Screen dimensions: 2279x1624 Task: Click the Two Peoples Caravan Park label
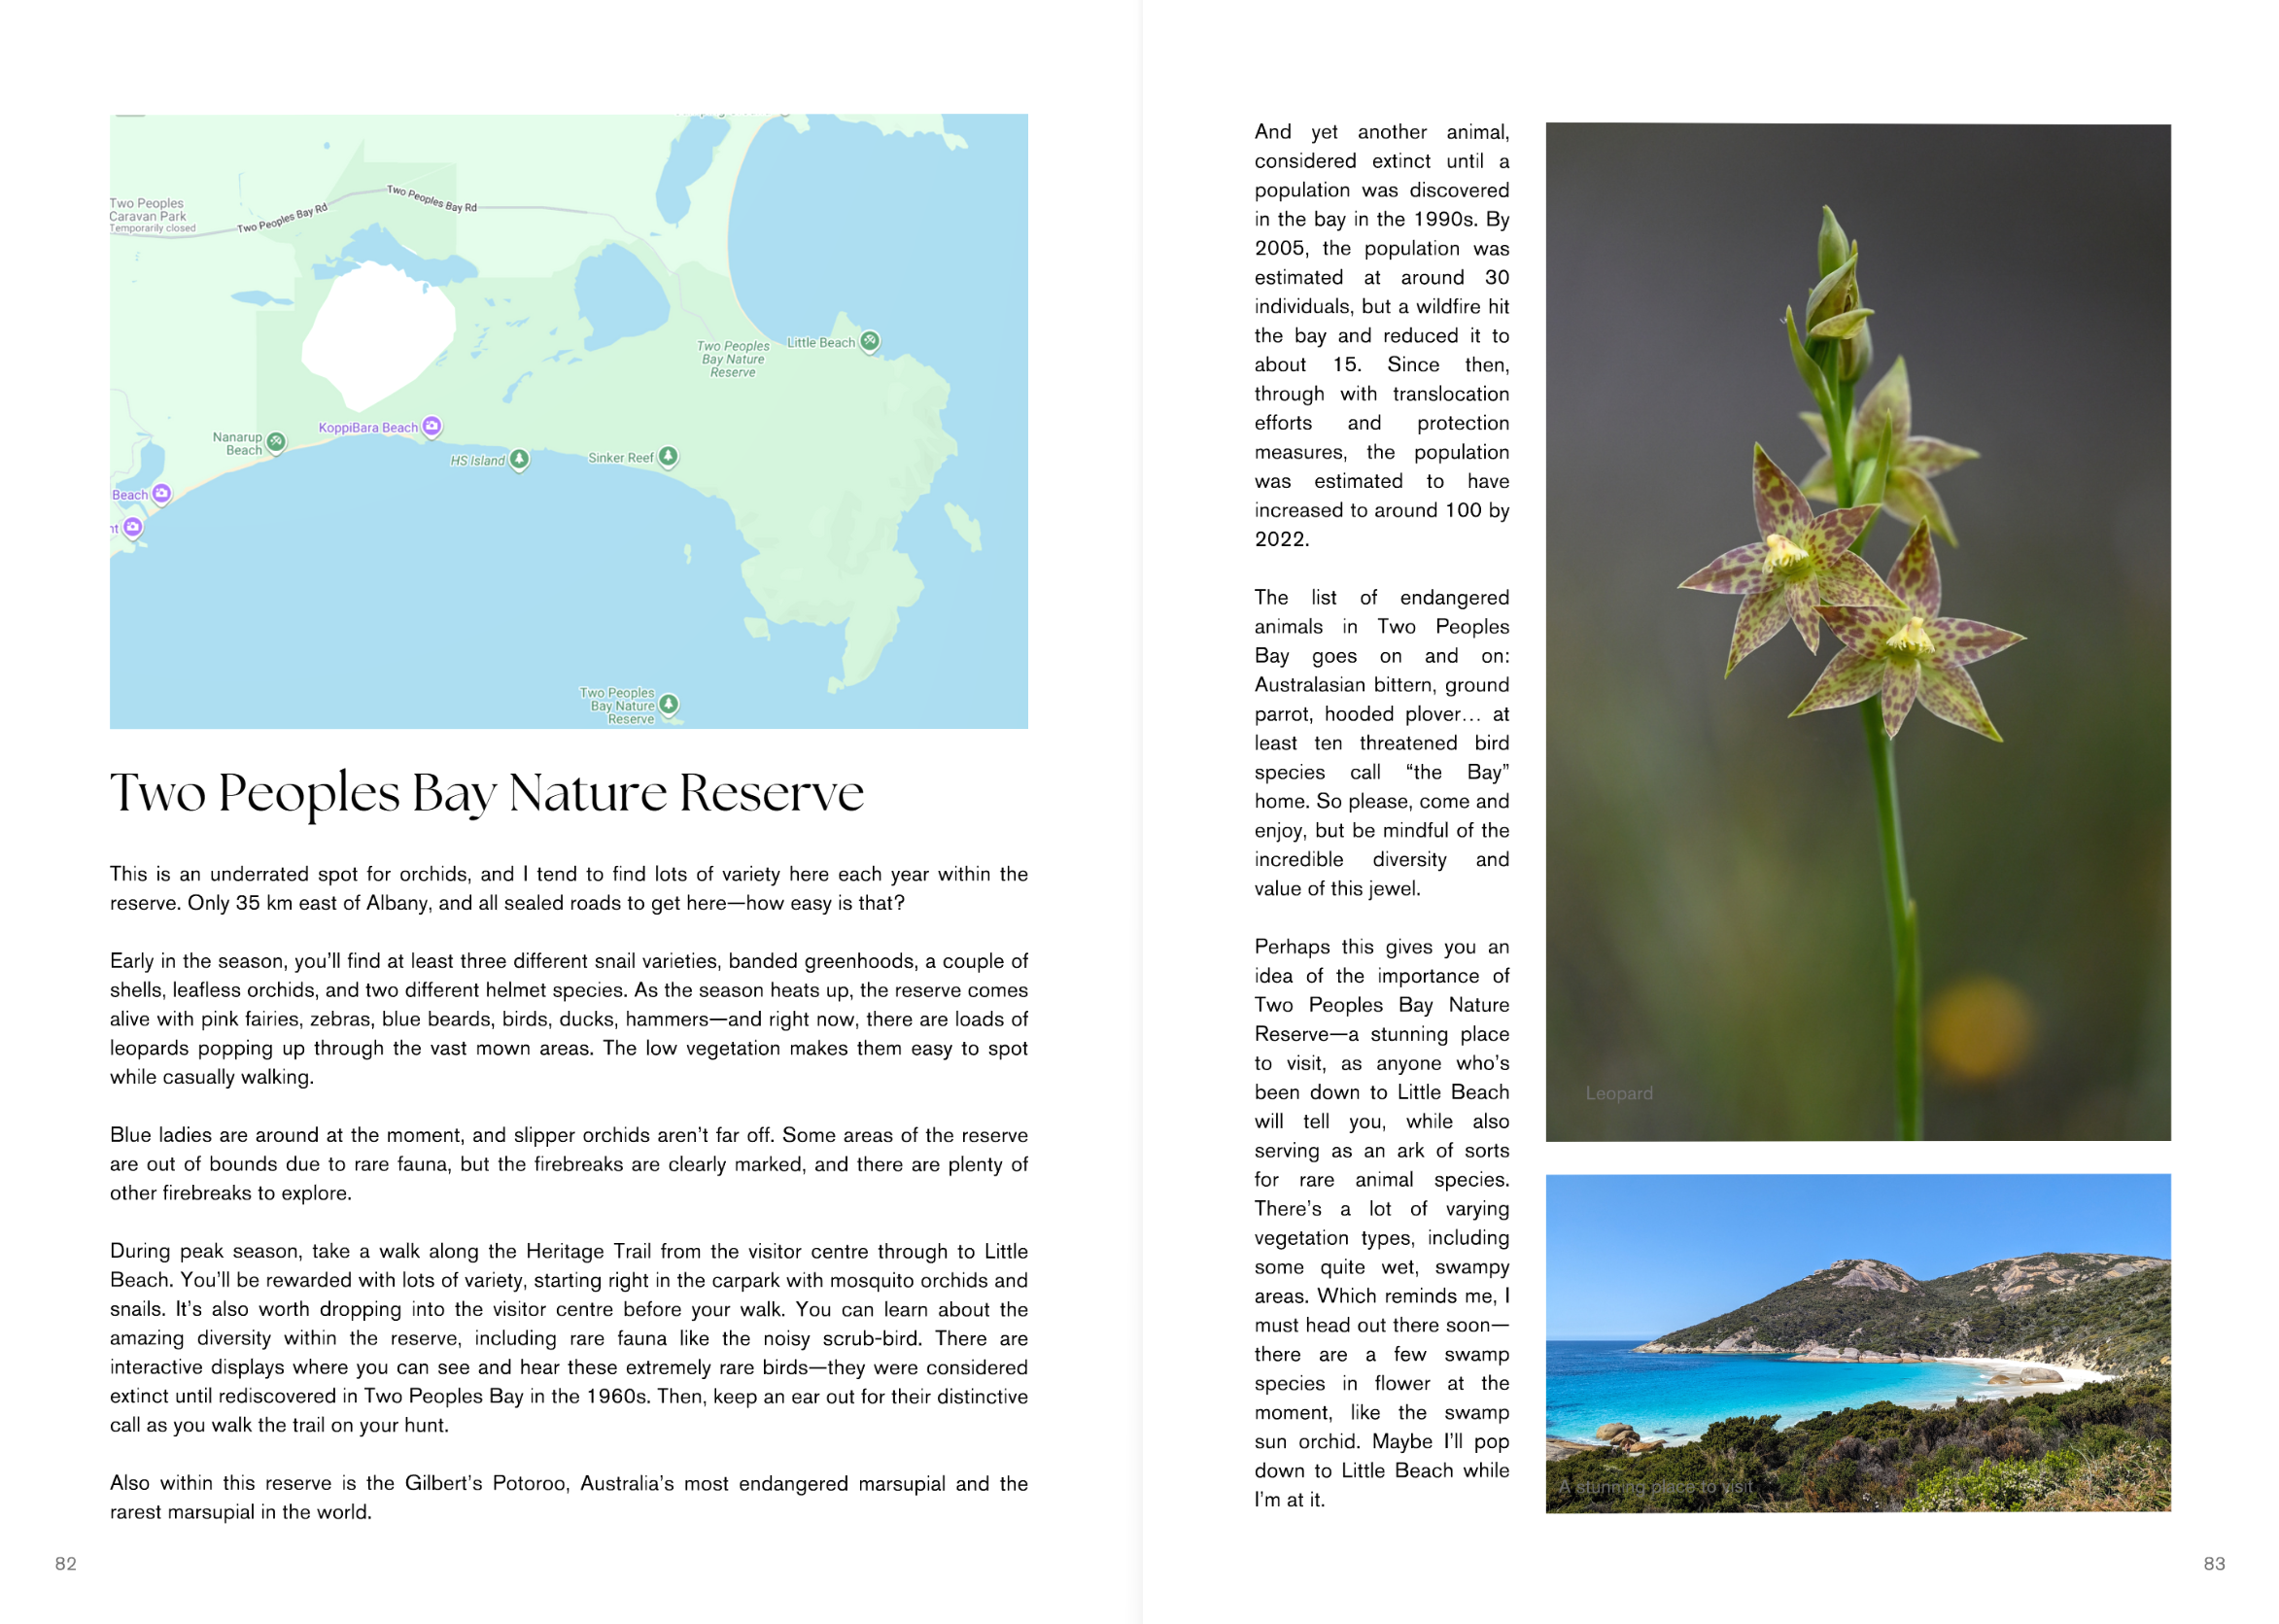148,210
